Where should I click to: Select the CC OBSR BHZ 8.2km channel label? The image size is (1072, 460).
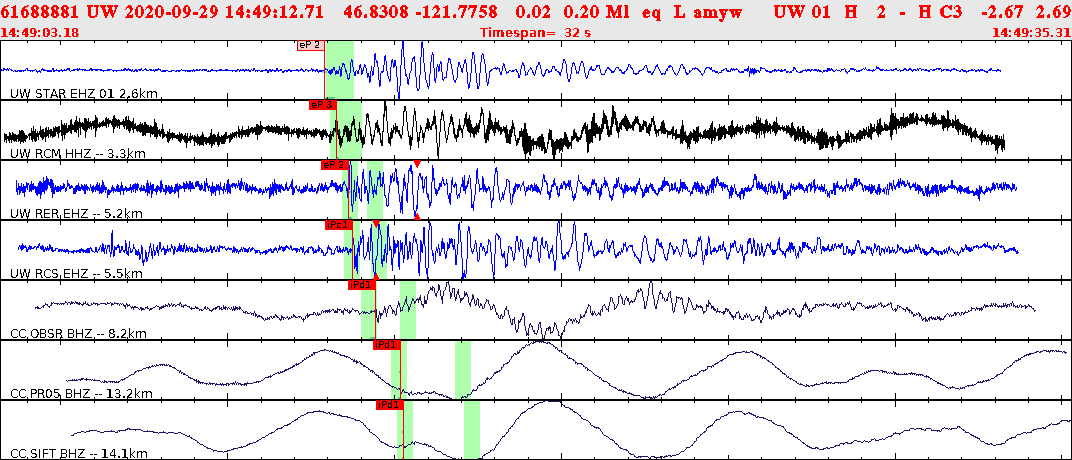[79, 334]
